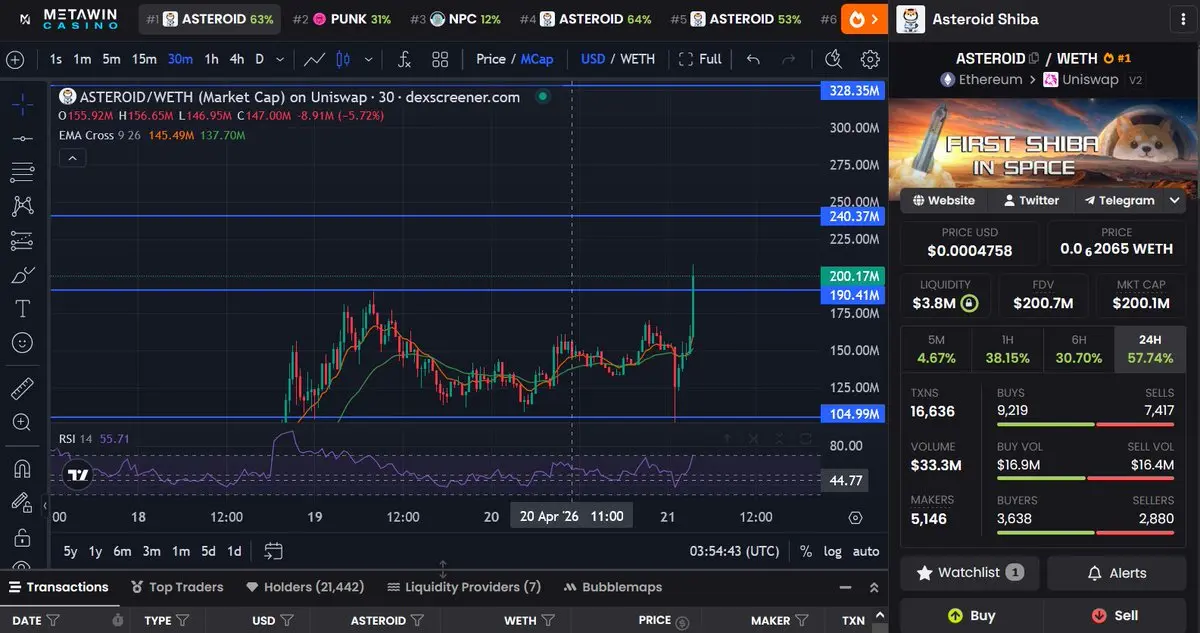Open the emoji icons tool
1200x633 pixels.
[x=22, y=342]
